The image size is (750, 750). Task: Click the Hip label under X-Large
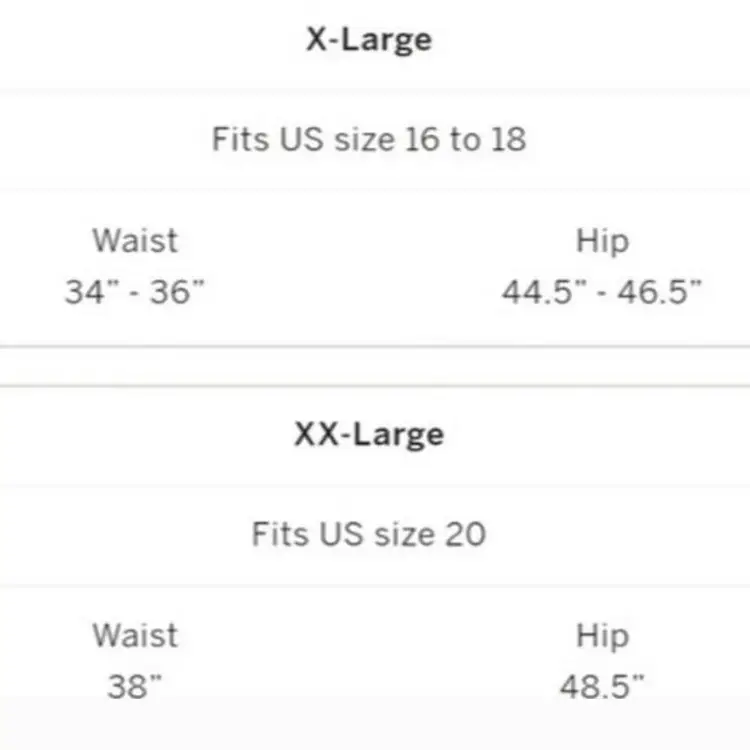(602, 241)
